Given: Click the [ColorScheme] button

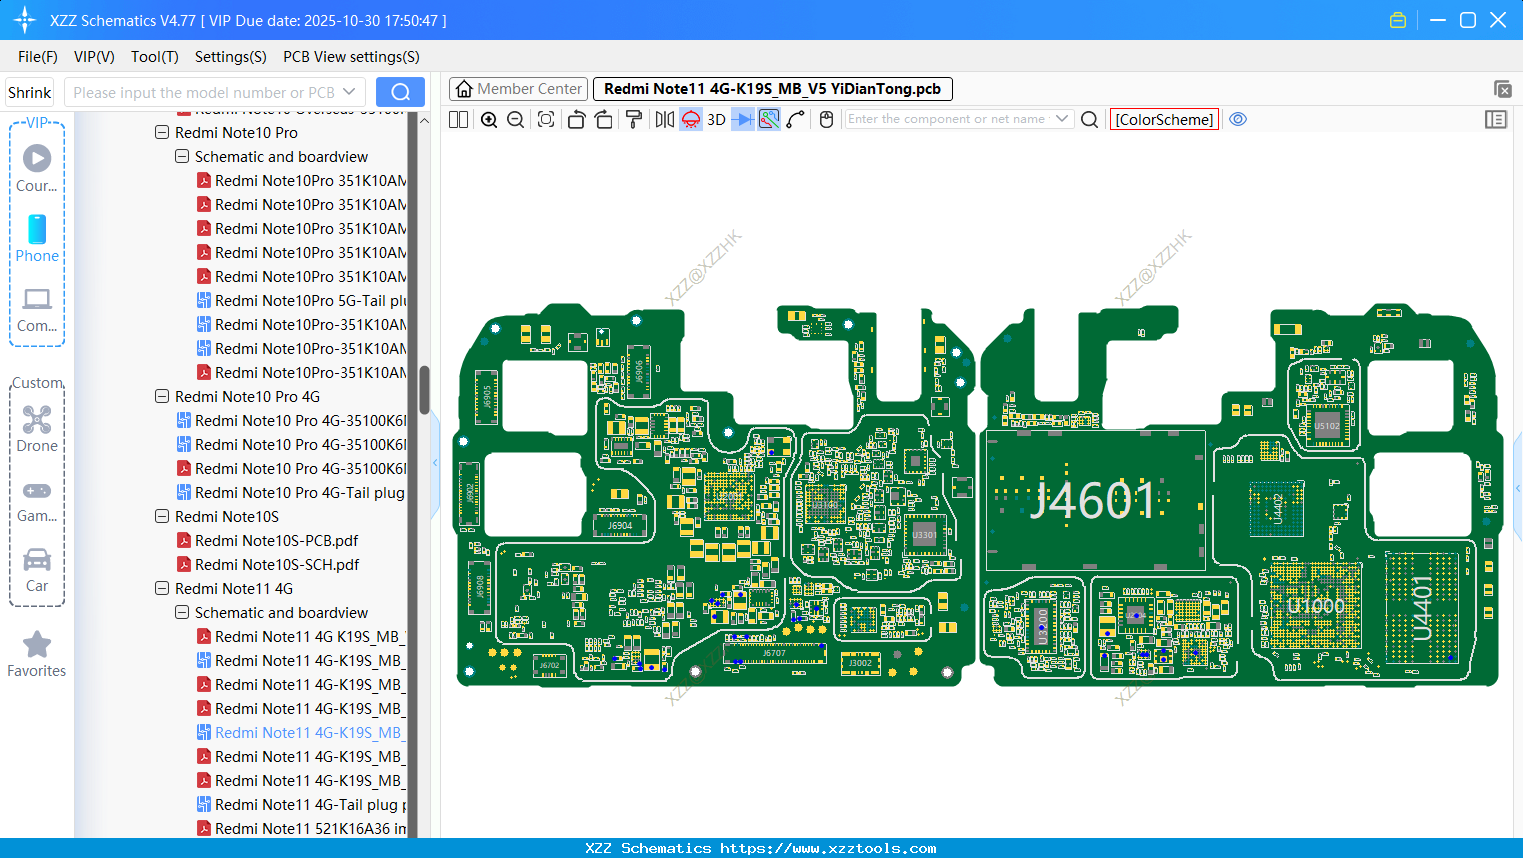Looking at the screenshot, I should click(1164, 119).
